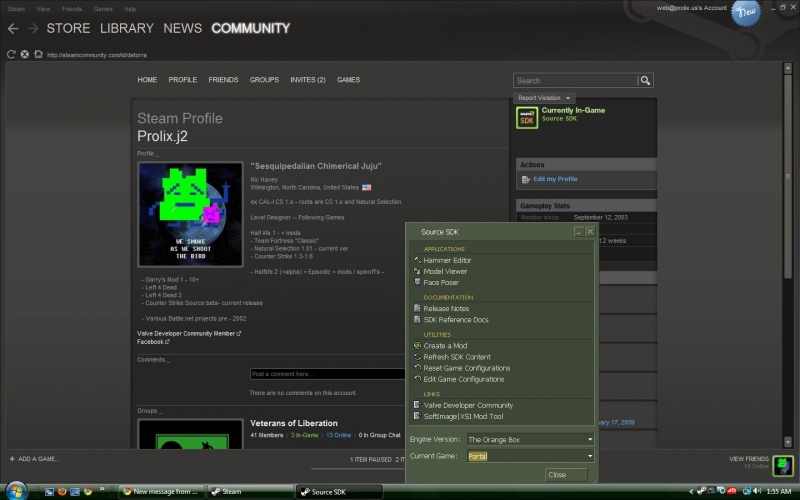Open Valve Developer Community link
This screenshot has width=800, height=500.
pyautogui.click(x=468, y=406)
